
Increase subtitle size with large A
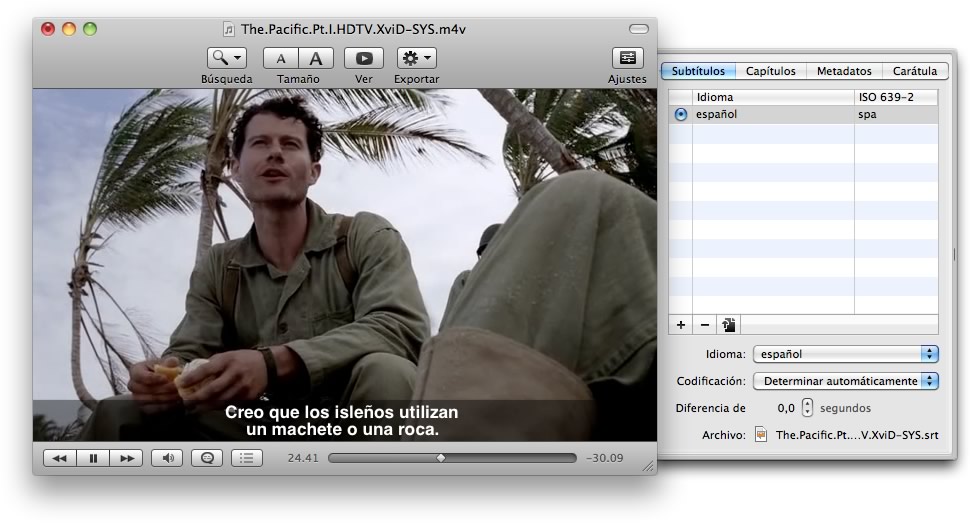click(316, 58)
